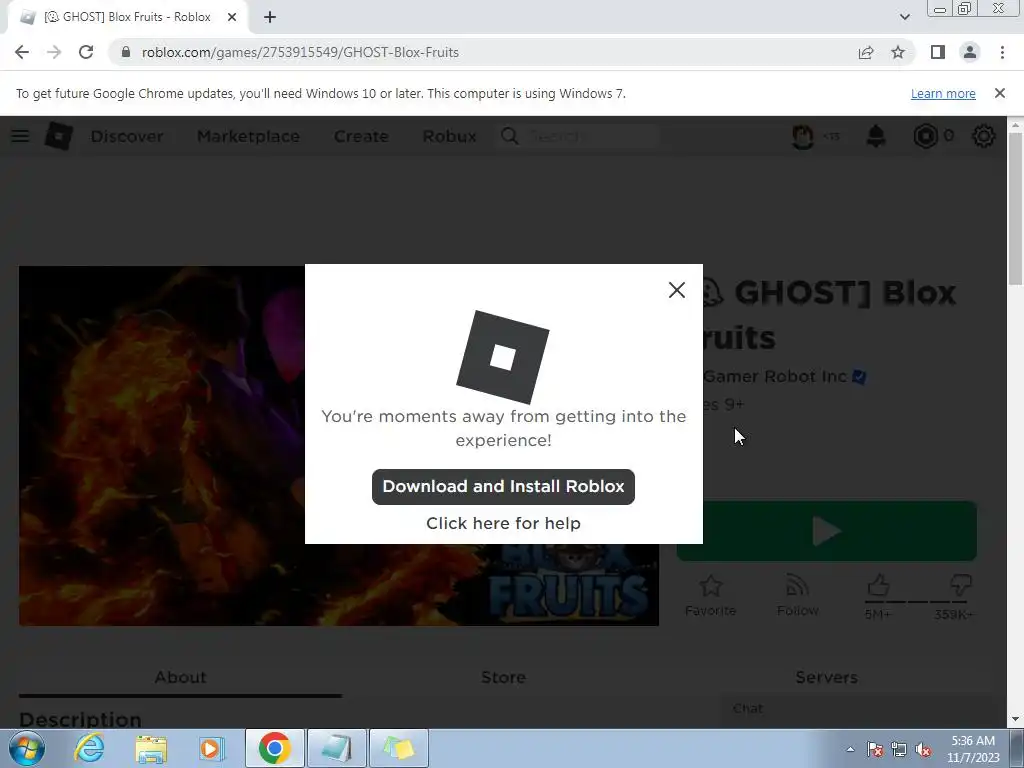This screenshot has height=768, width=1024.
Task: Reload the Roblox page
Action: (x=86, y=52)
